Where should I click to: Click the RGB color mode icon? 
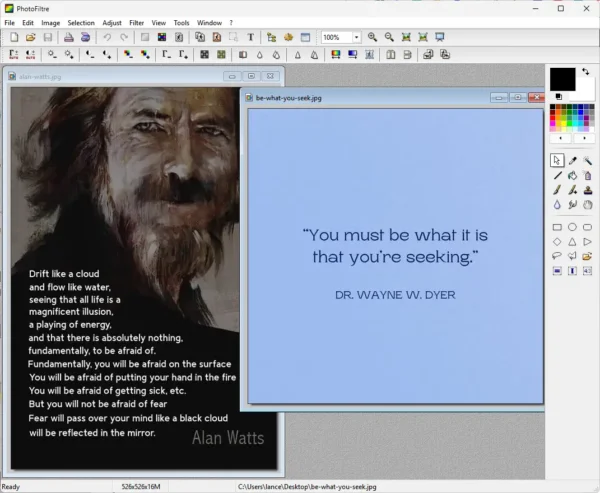coord(162,37)
